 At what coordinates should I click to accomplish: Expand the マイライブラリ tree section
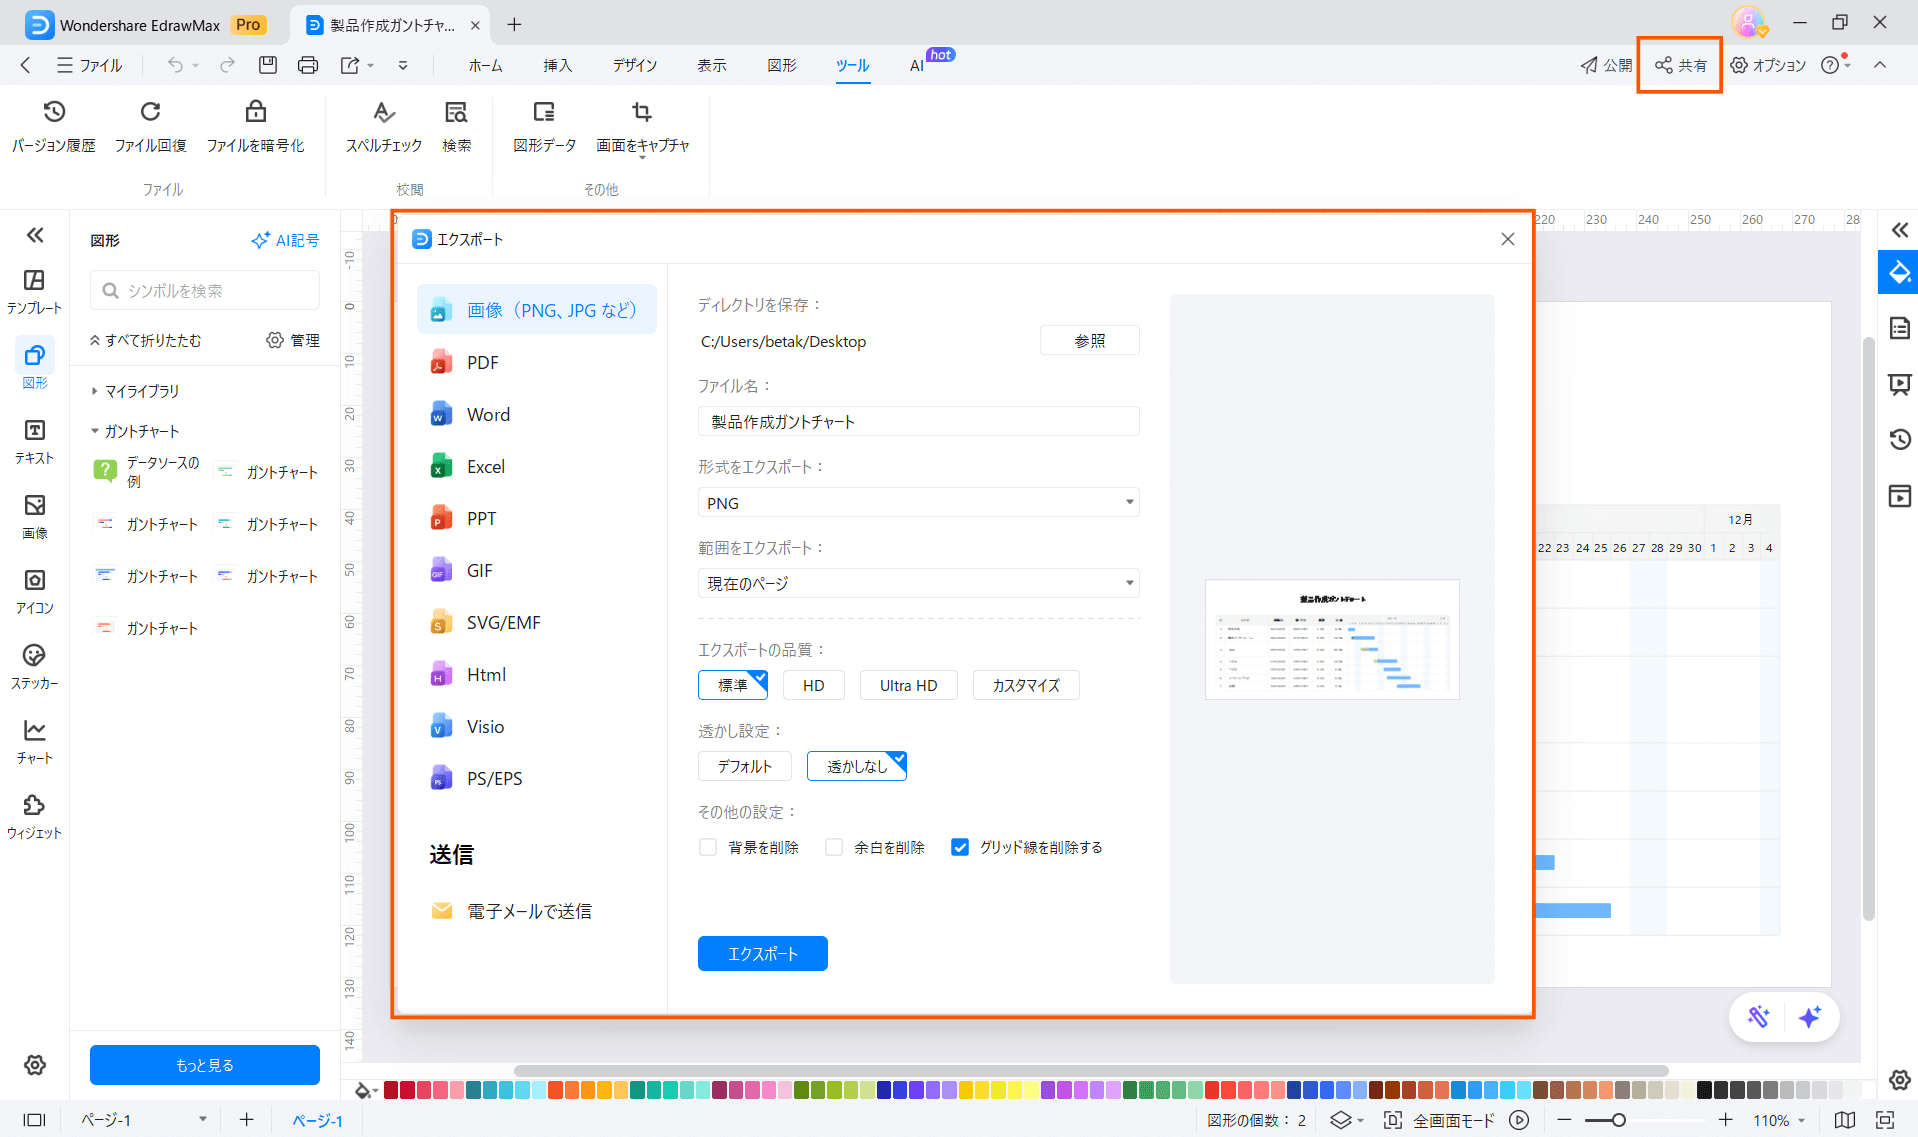(95, 391)
